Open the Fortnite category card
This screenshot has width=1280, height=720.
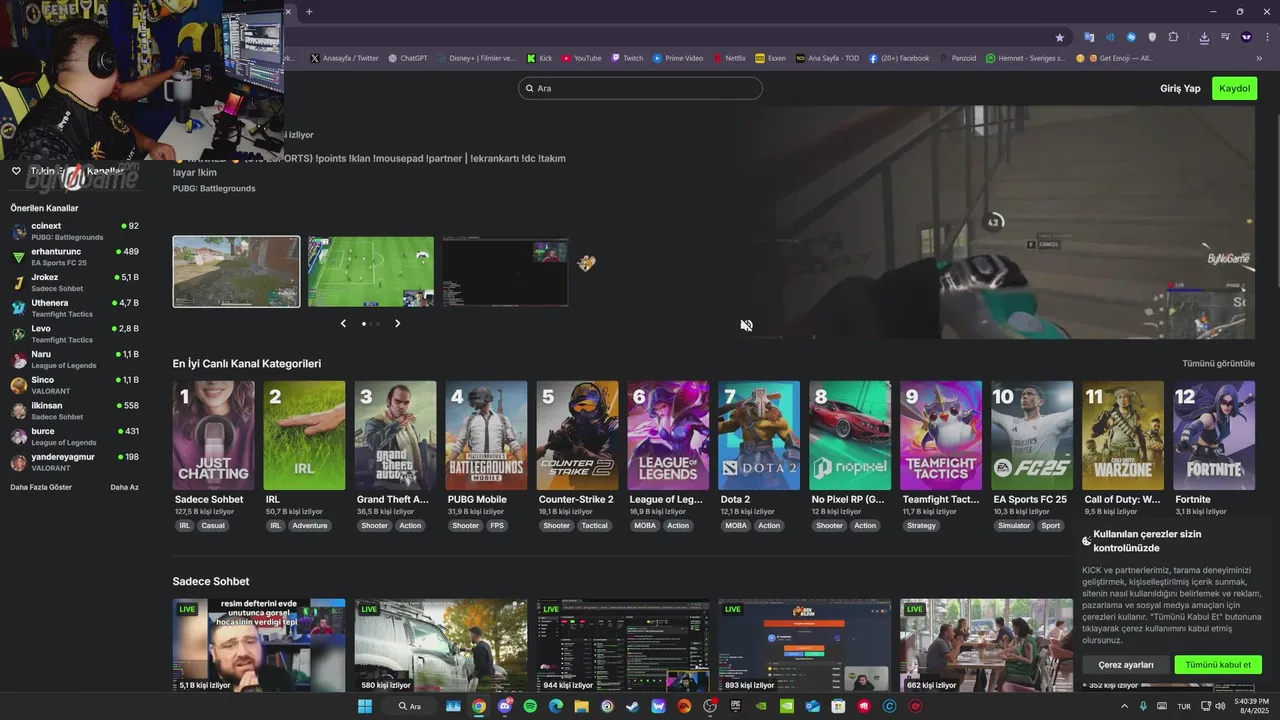point(1214,435)
